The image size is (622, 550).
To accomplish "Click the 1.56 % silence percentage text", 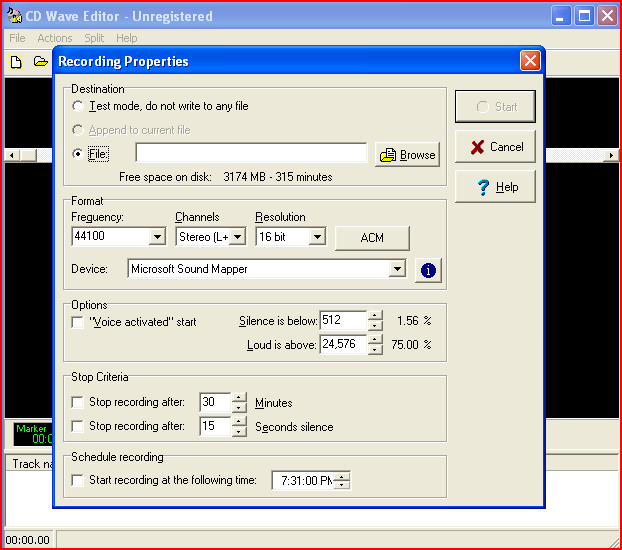I will tap(414, 321).
